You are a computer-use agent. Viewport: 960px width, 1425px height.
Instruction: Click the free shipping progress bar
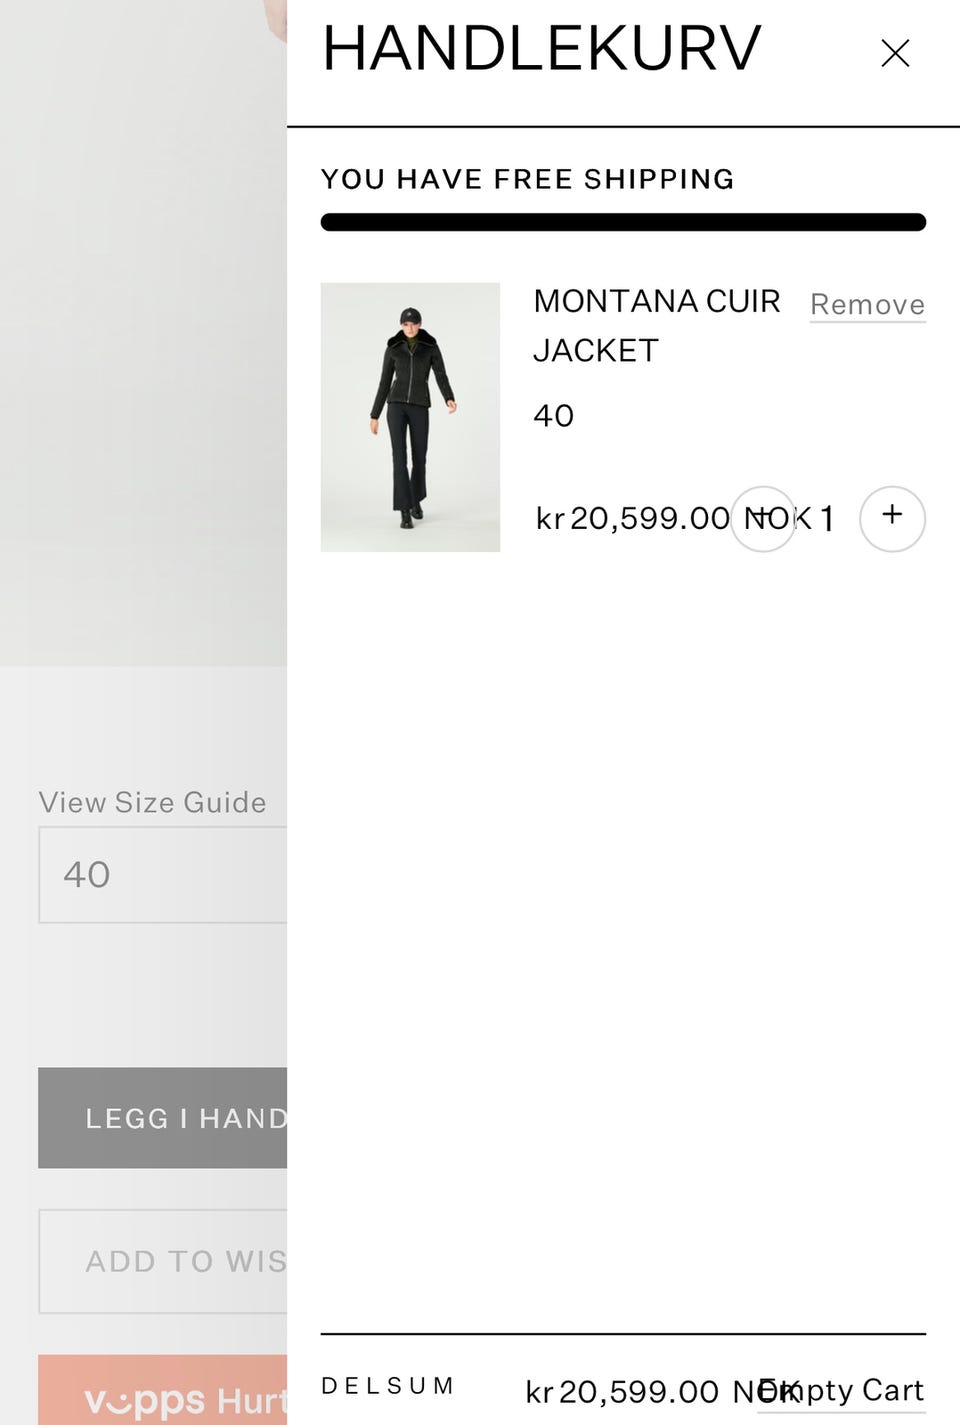[623, 222]
